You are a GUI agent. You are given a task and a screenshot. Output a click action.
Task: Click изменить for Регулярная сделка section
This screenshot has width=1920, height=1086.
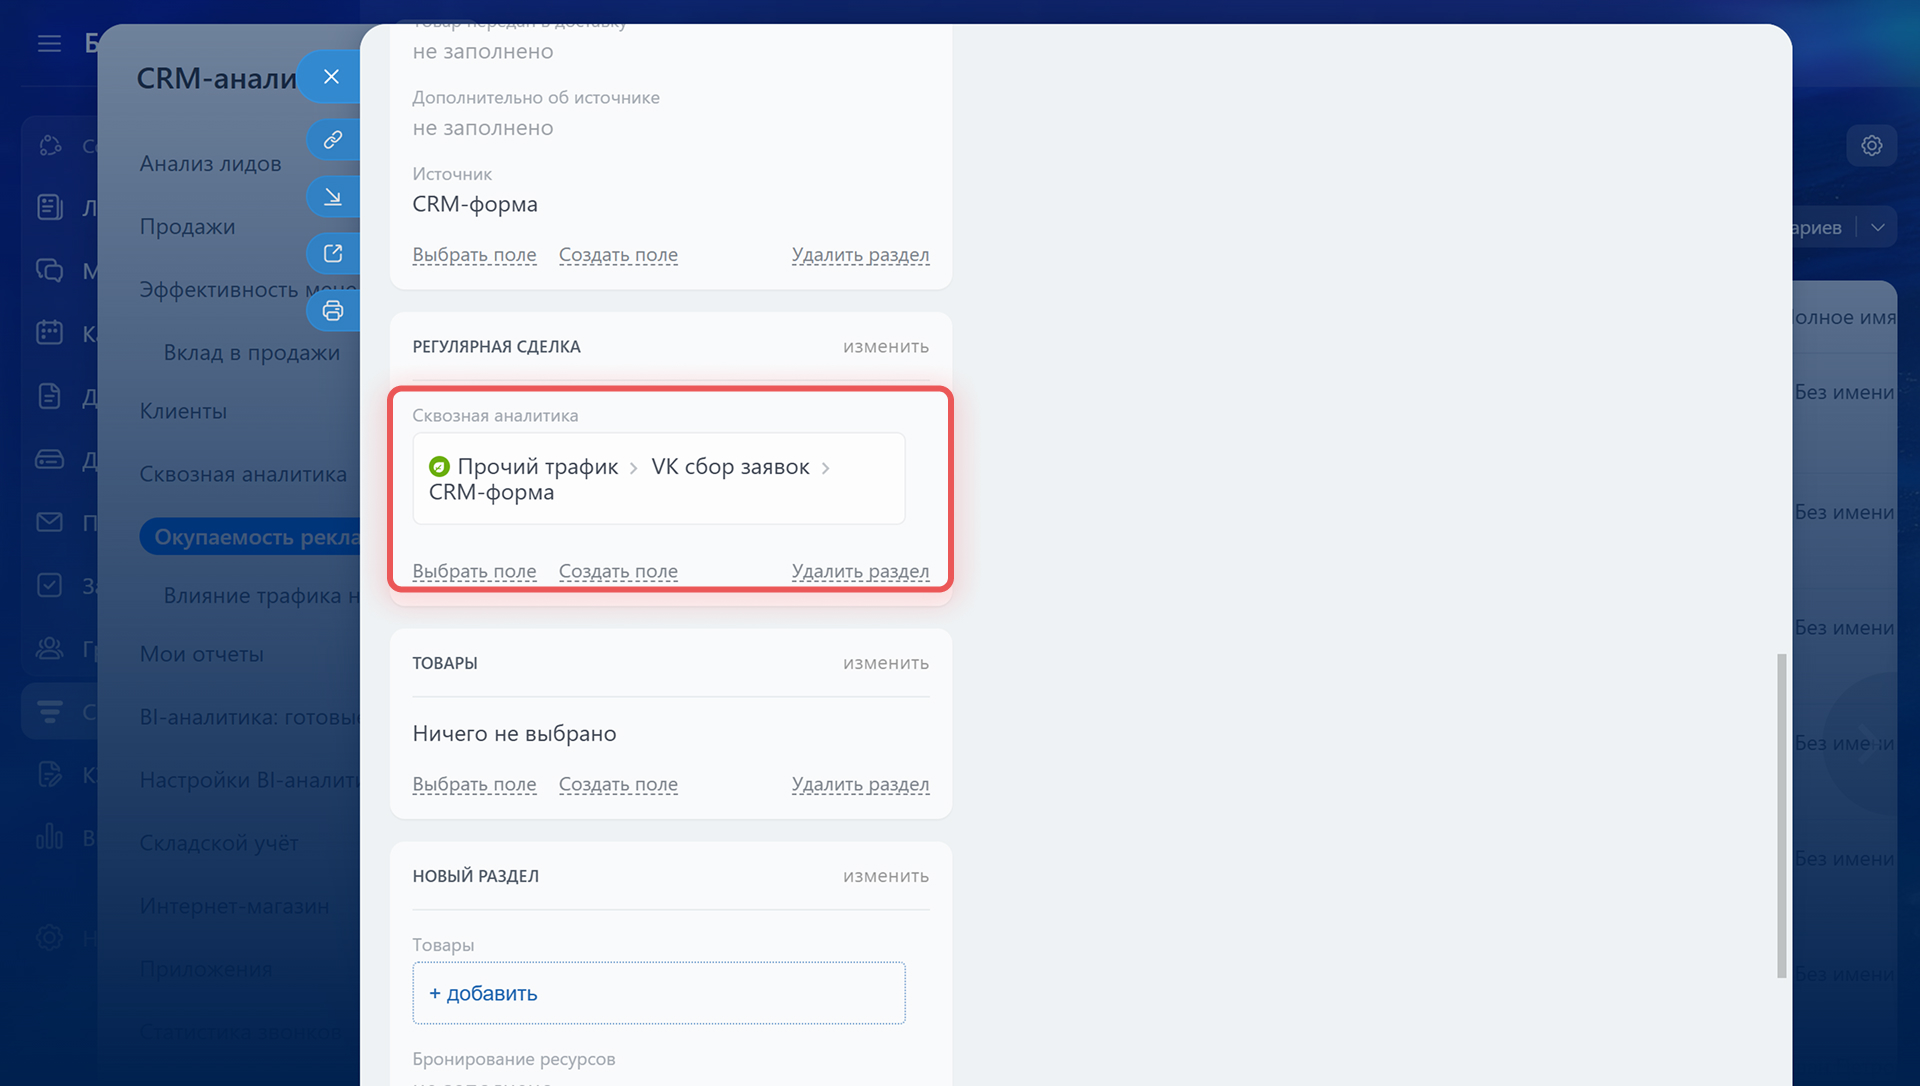[x=885, y=346]
